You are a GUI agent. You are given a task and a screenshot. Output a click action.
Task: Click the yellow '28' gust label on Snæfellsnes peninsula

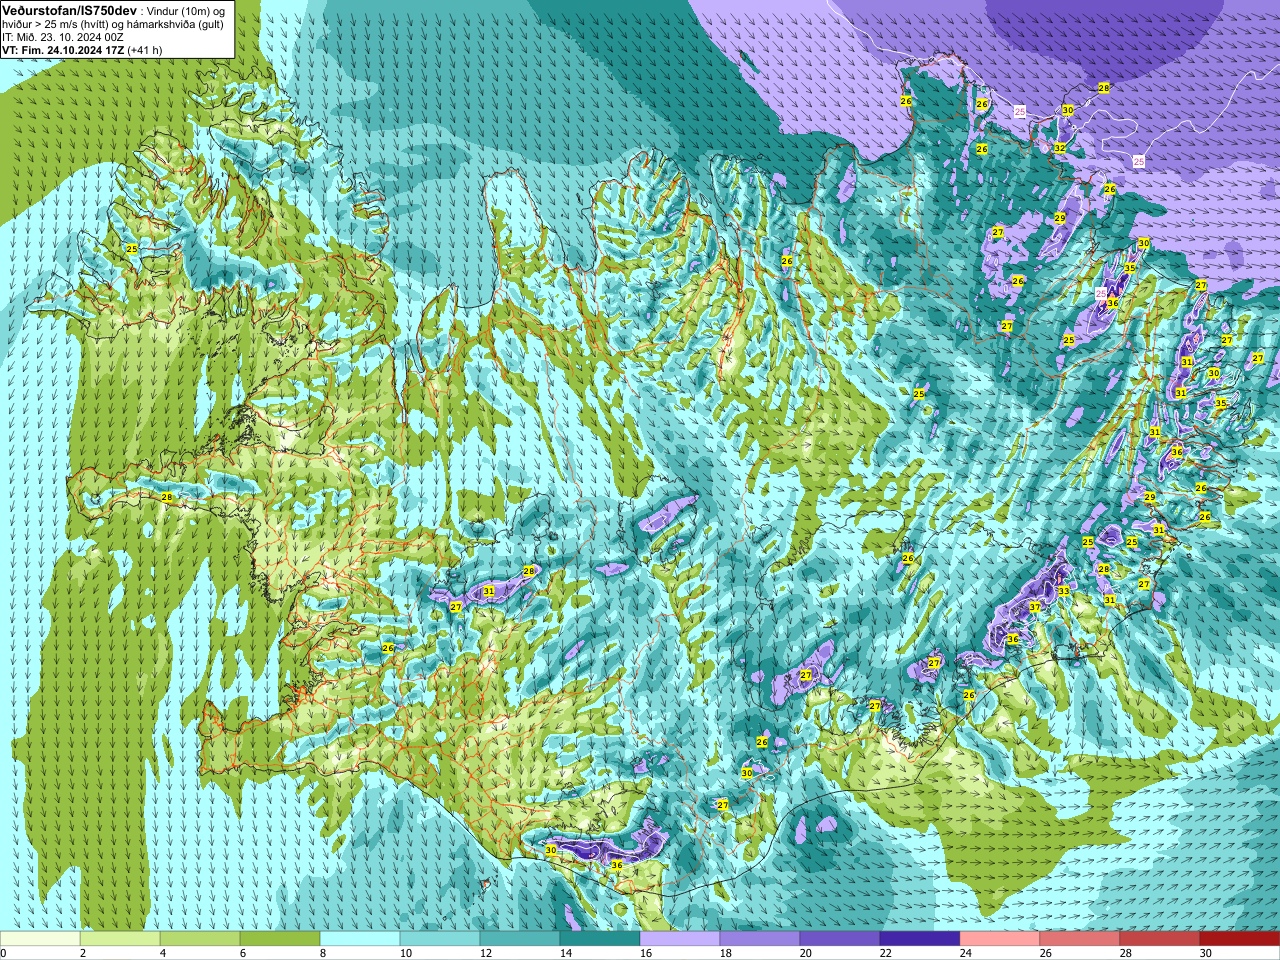coord(167,497)
